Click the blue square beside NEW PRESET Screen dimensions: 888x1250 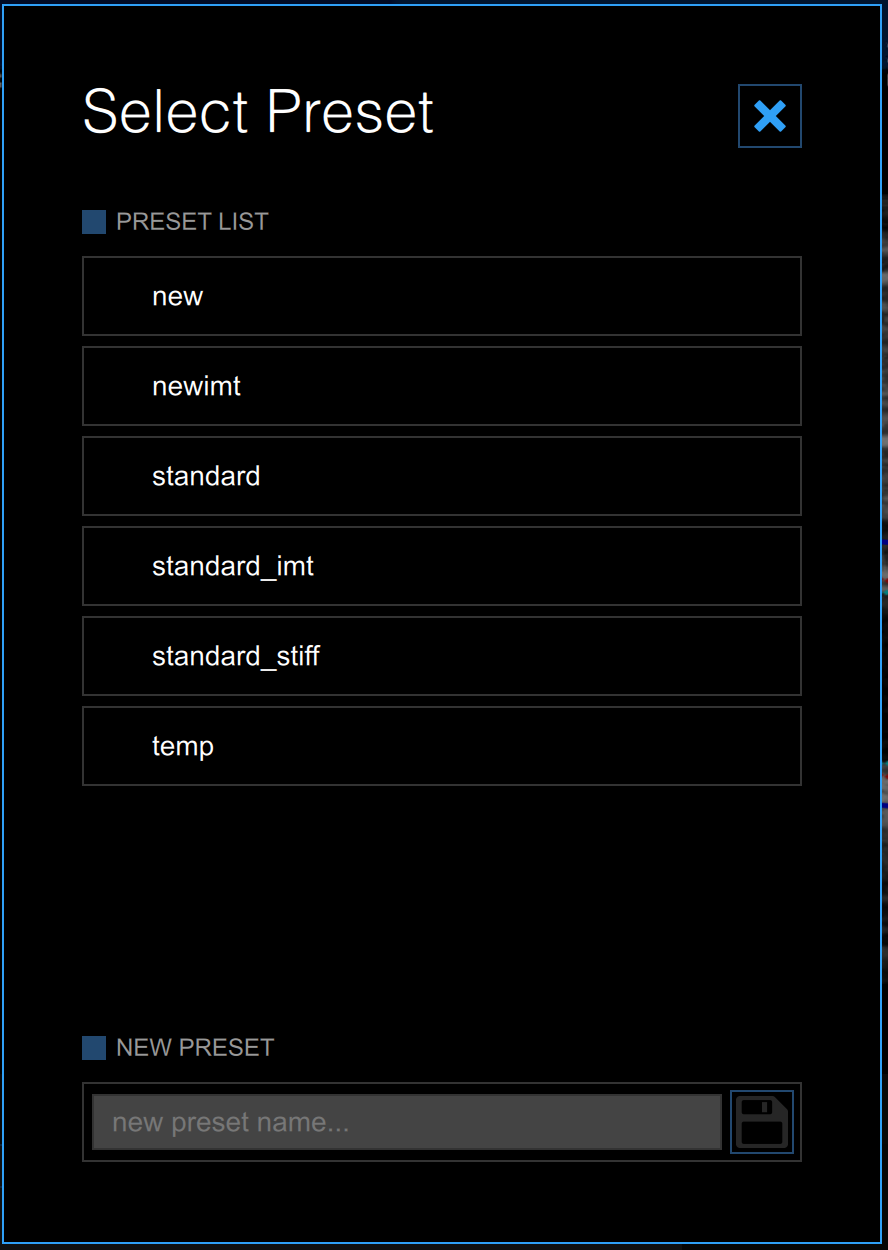(x=94, y=1048)
